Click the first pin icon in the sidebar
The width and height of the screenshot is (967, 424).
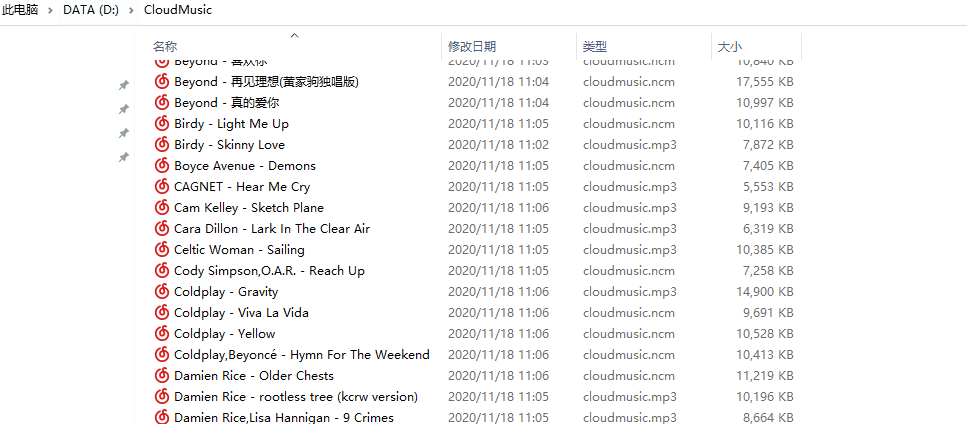[123, 85]
